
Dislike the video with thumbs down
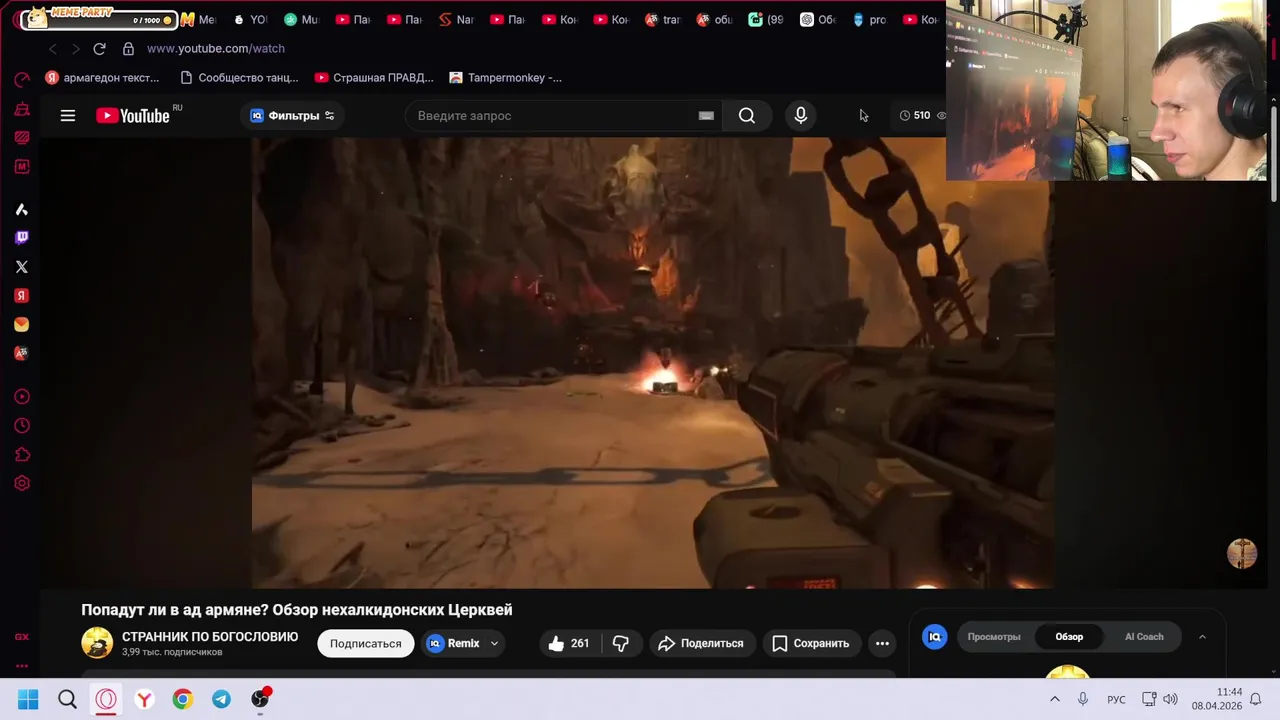tap(621, 644)
